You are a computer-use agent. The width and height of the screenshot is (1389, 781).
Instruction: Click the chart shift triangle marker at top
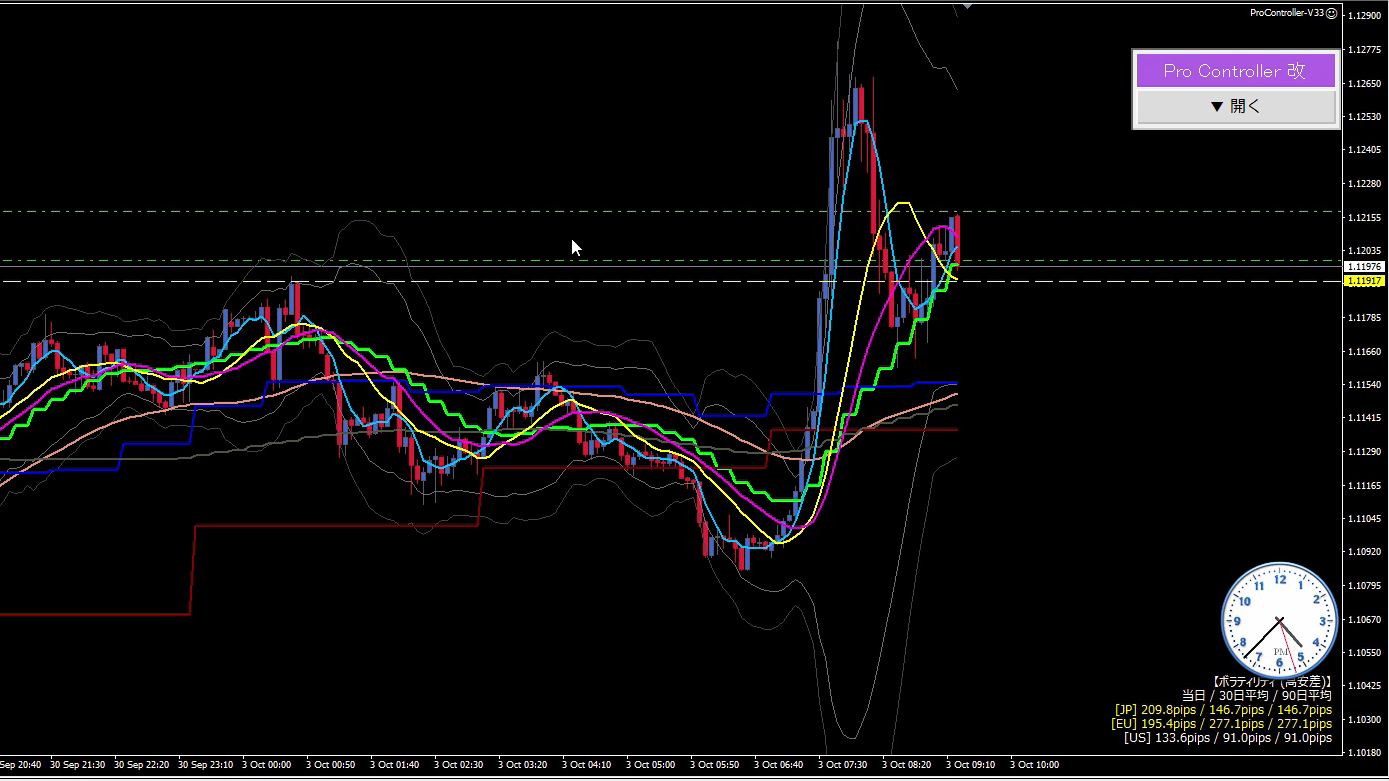click(x=967, y=7)
